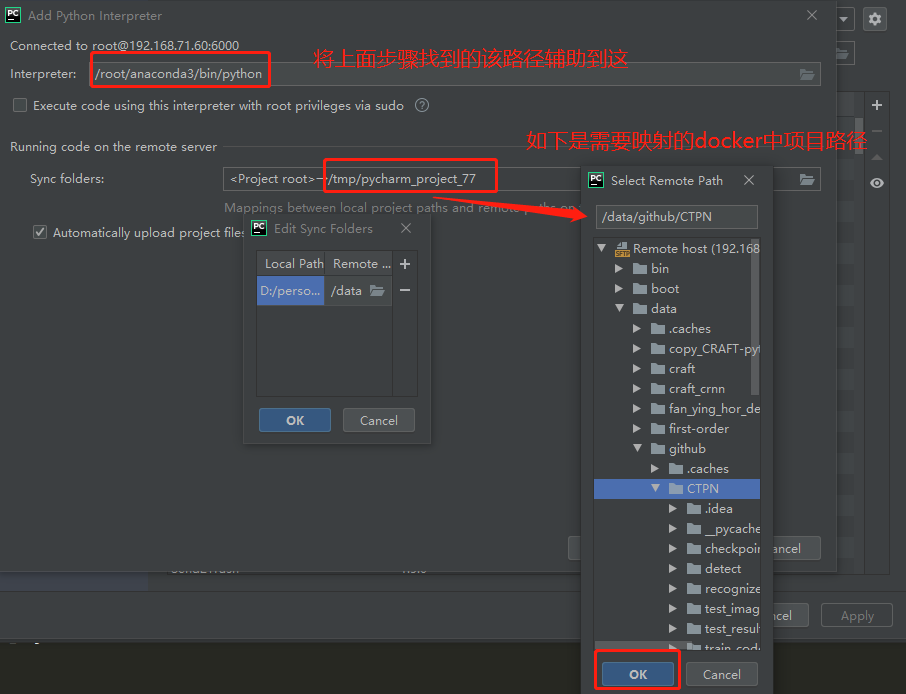
Task: Expand the .idea folder arrow
Action: coord(673,509)
